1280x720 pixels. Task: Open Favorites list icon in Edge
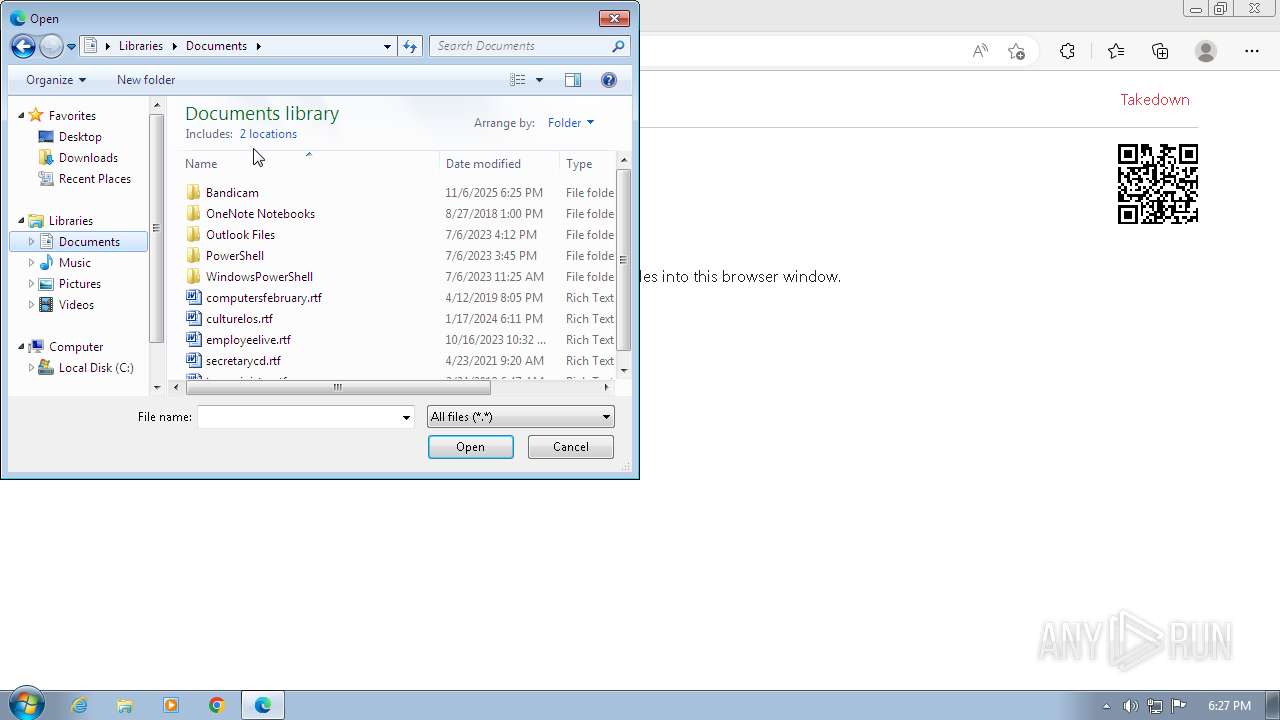pos(1116,52)
